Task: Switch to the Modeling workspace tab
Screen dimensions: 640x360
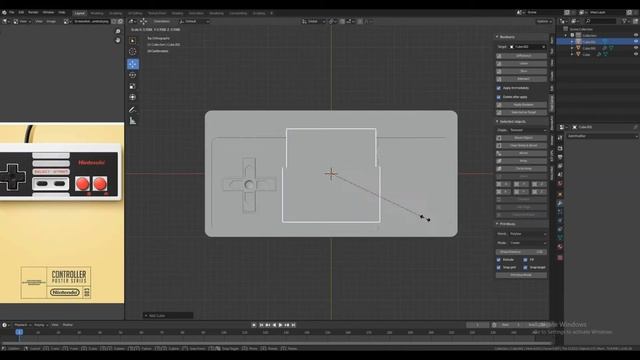Action: coord(97,13)
